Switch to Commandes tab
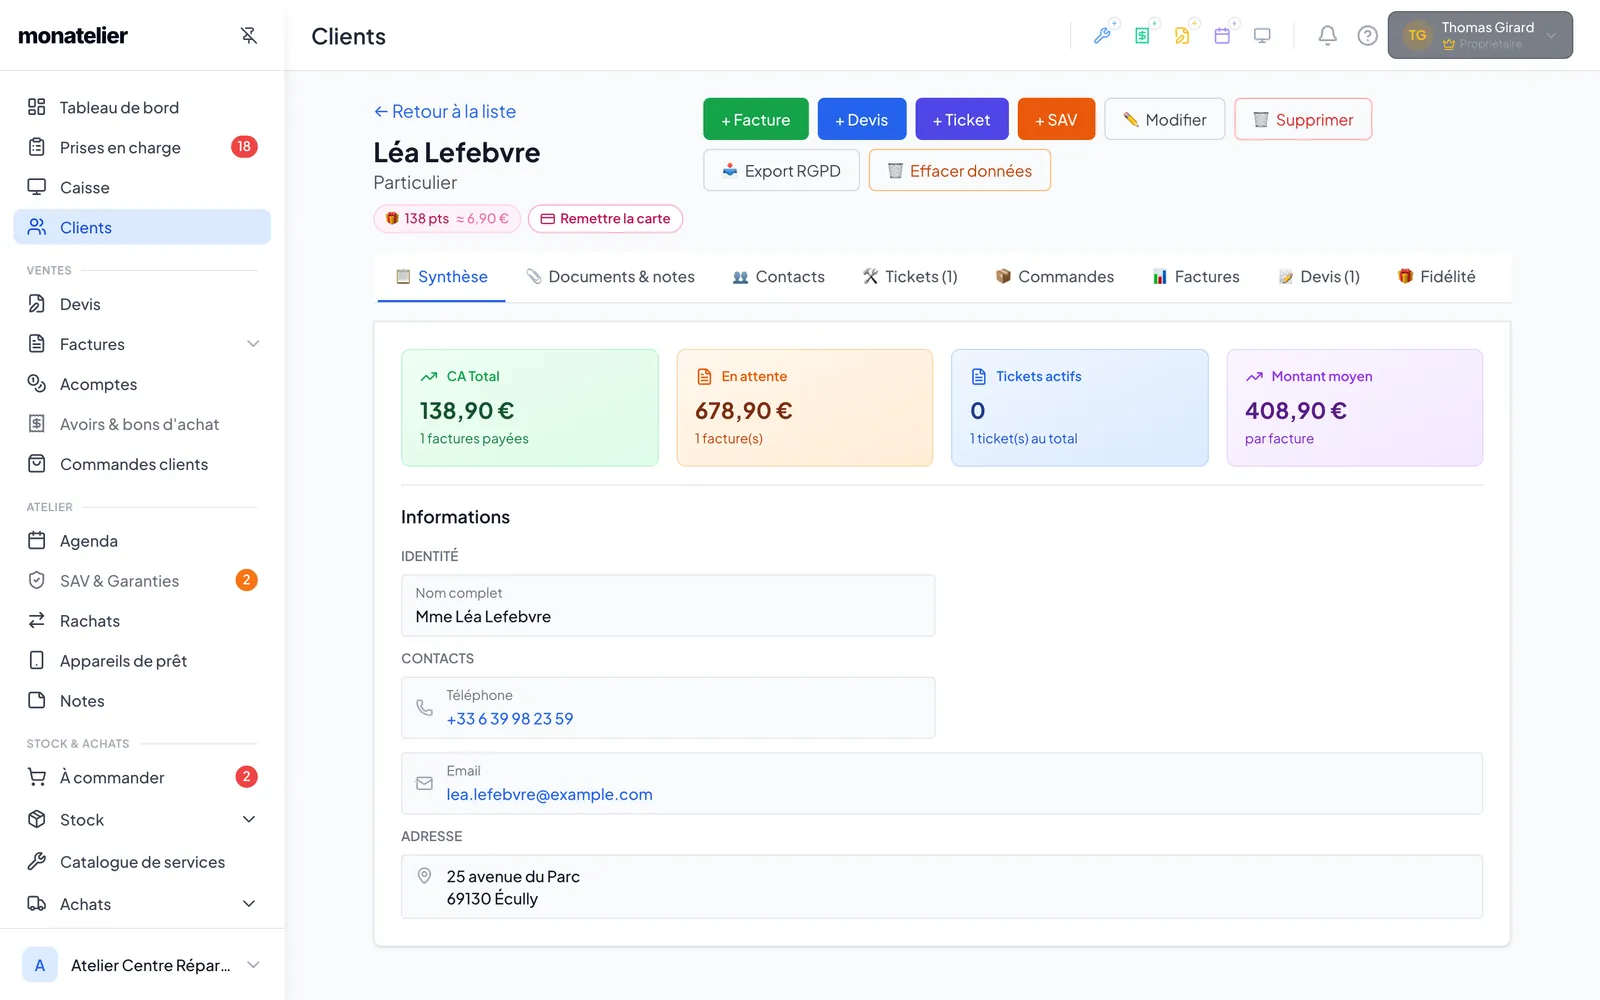The image size is (1600, 1000). click(x=1055, y=277)
